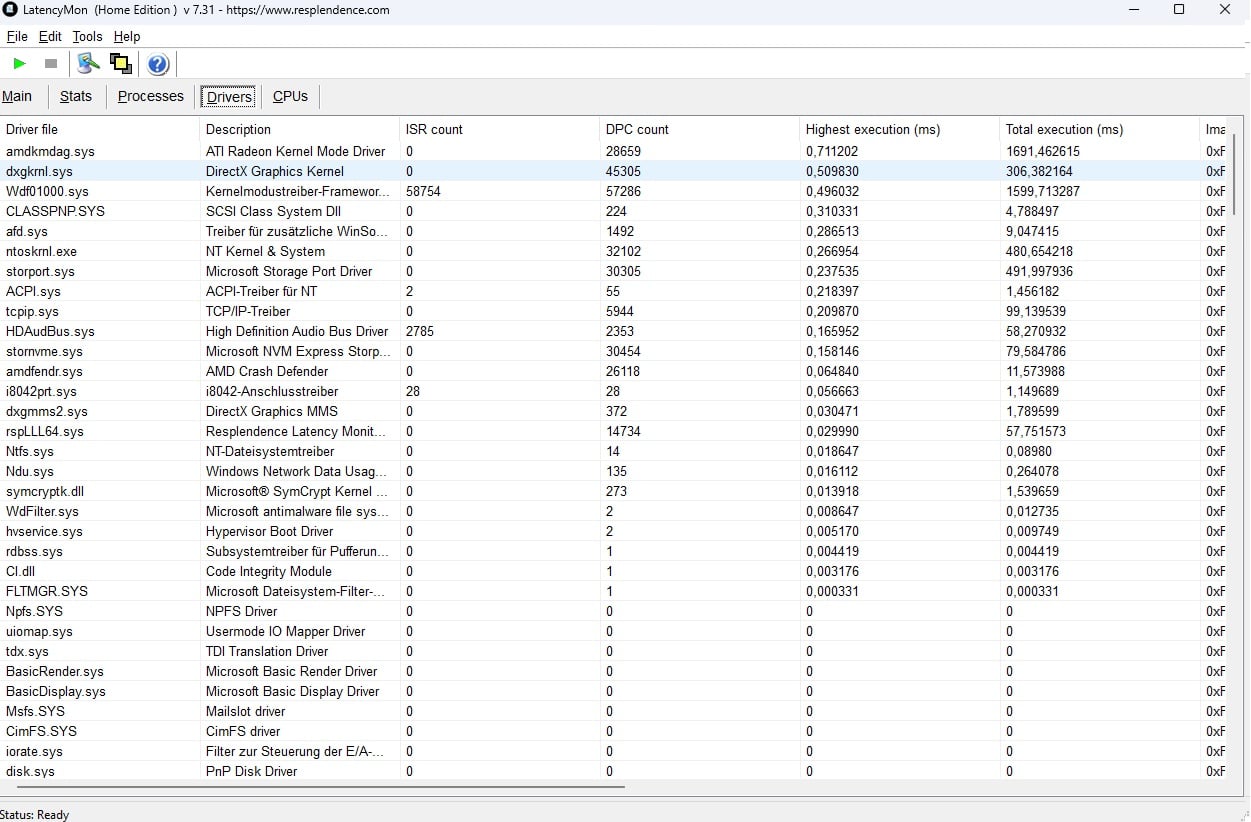Select the dxgkrnl.sys driver row
This screenshot has height=822, width=1251.
(x=615, y=171)
